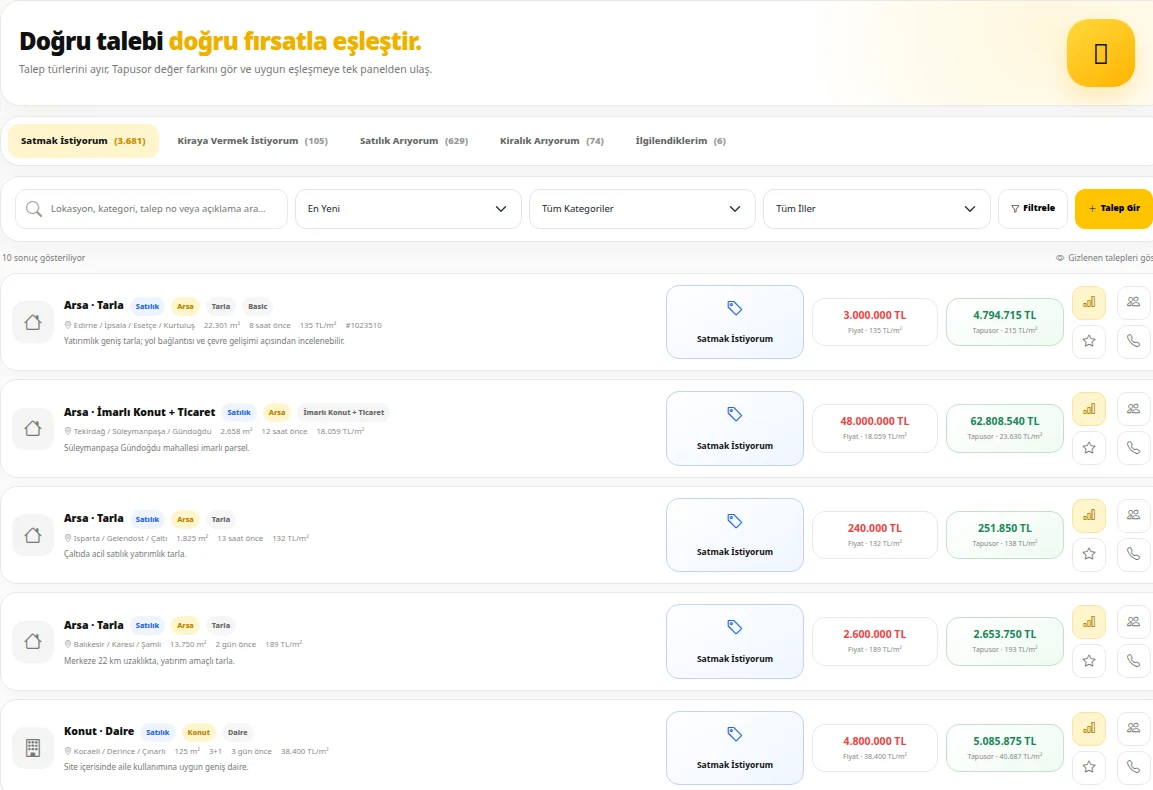Click the large yellow header icon button
1153x790 pixels.
coord(1101,53)
